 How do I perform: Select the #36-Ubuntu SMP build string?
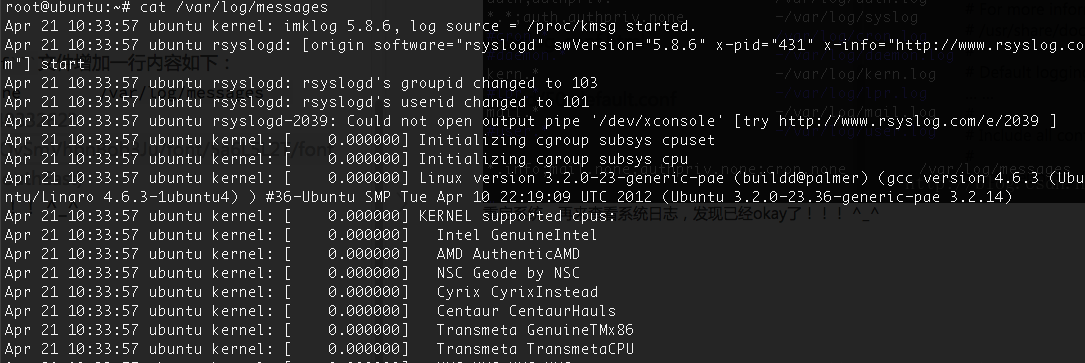(328, 197)
